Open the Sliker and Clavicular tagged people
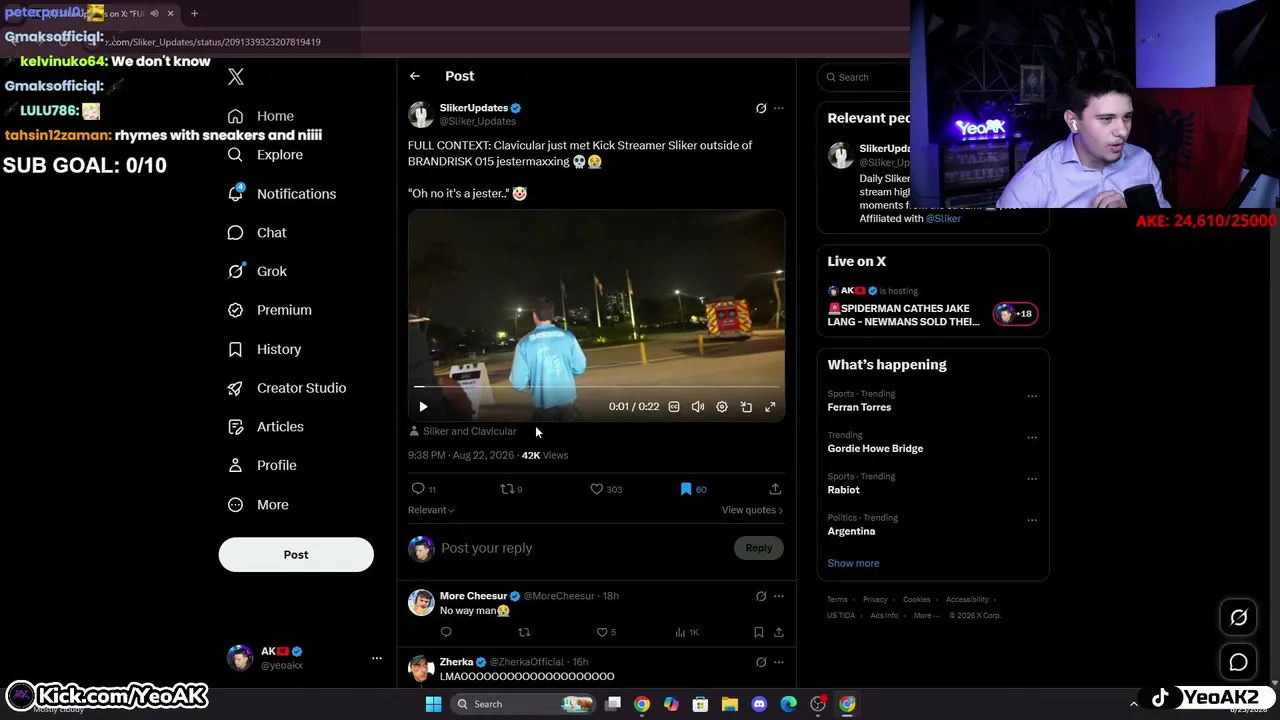Screen dimensions: 1280x720 [x=462, y=431]
